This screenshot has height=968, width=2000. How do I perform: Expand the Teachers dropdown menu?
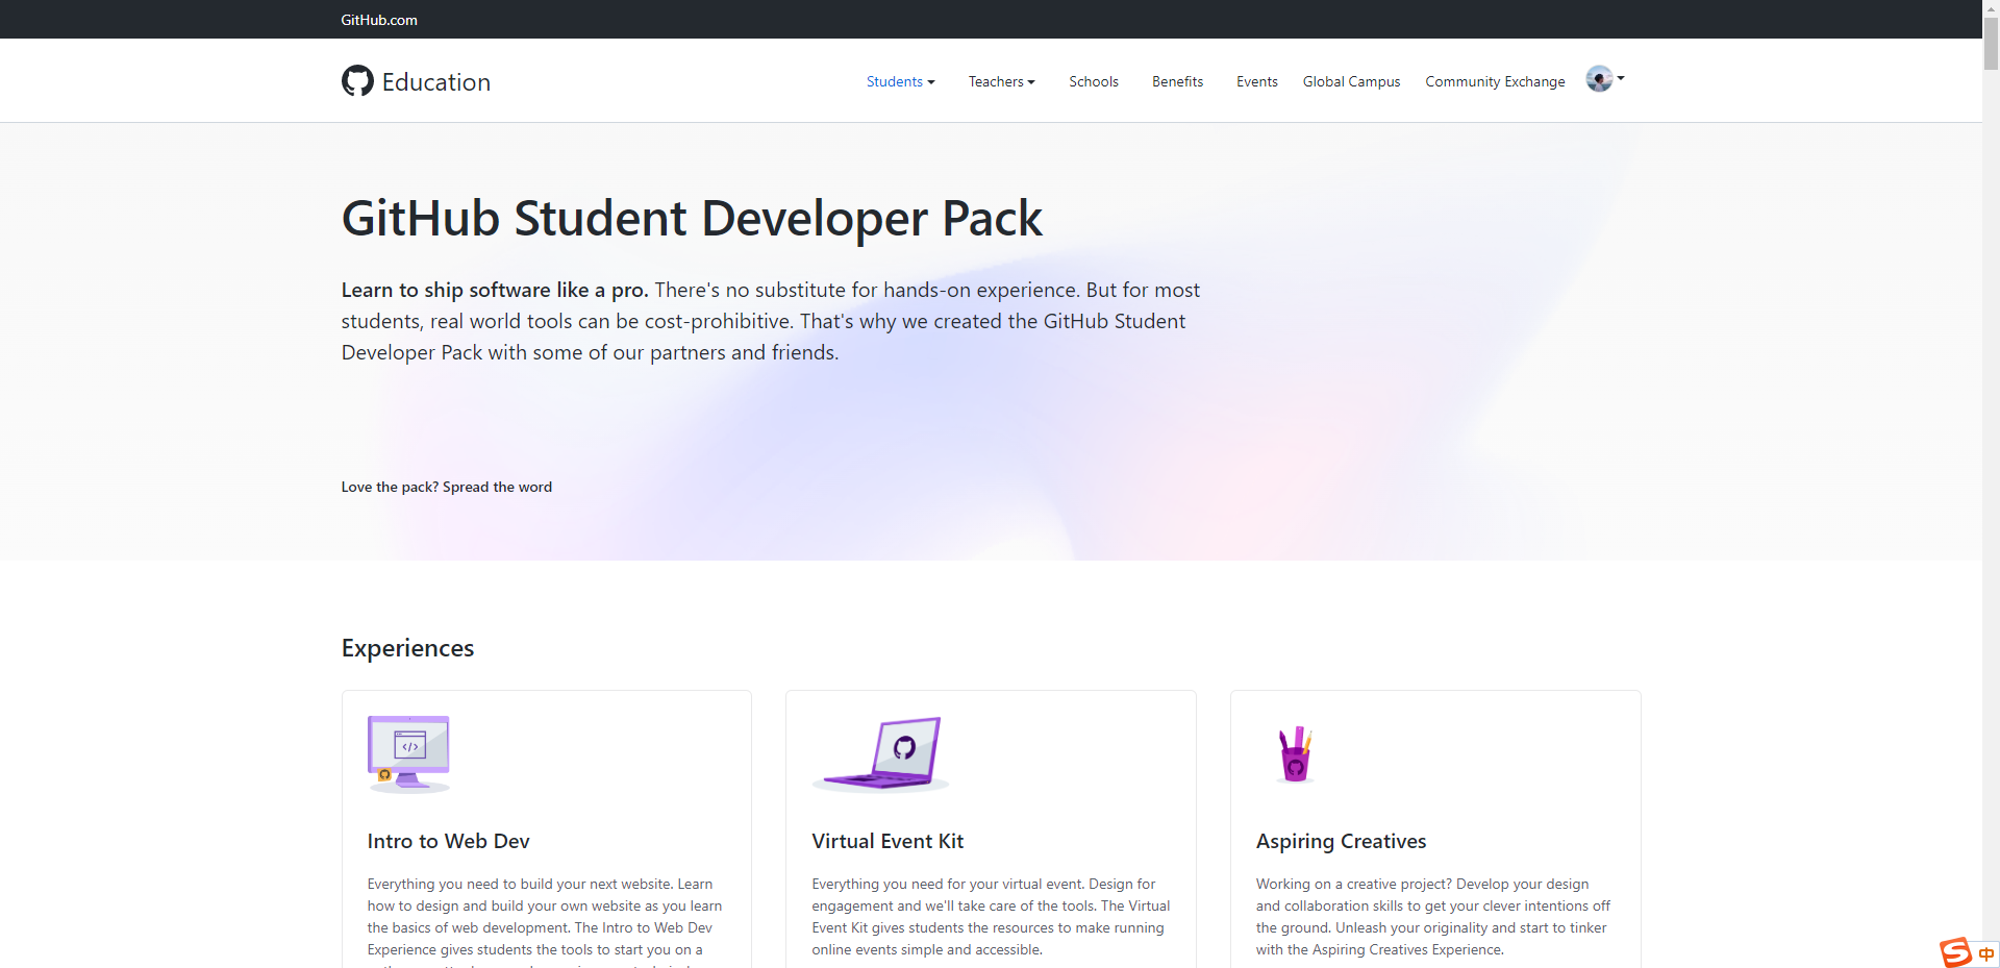(x=1001, y=82)
